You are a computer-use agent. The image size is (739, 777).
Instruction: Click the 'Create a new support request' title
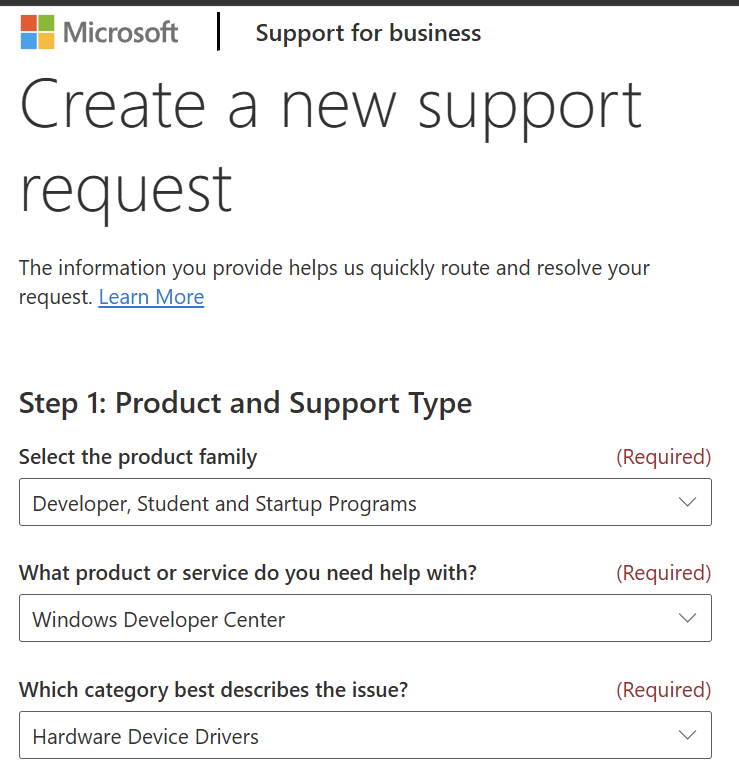(331, 148)
